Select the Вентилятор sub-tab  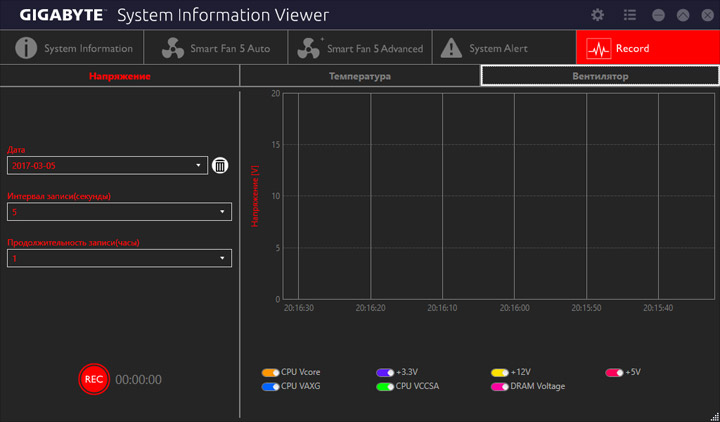click(600, 76)
